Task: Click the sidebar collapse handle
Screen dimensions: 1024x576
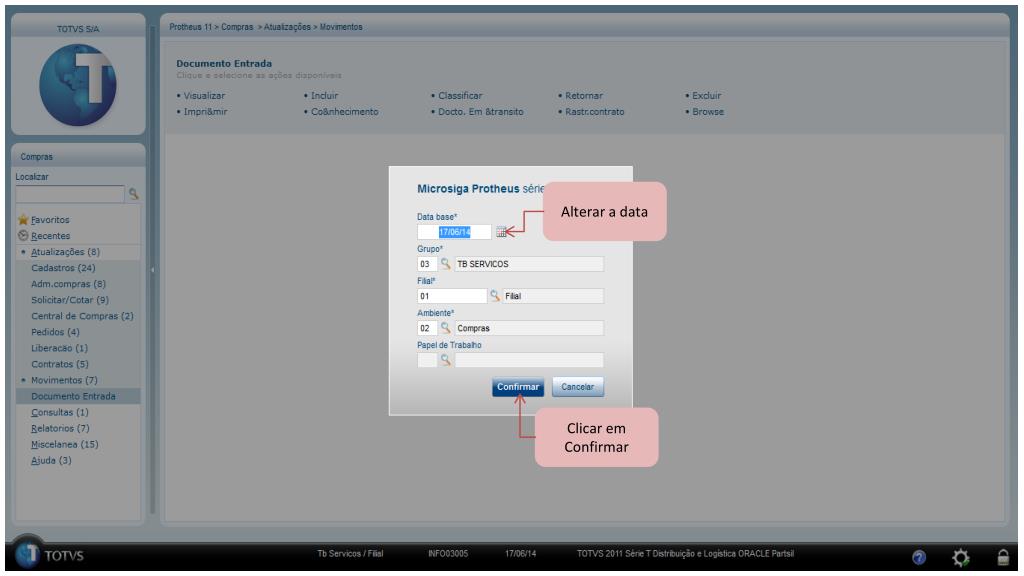Action: (152, 269)
